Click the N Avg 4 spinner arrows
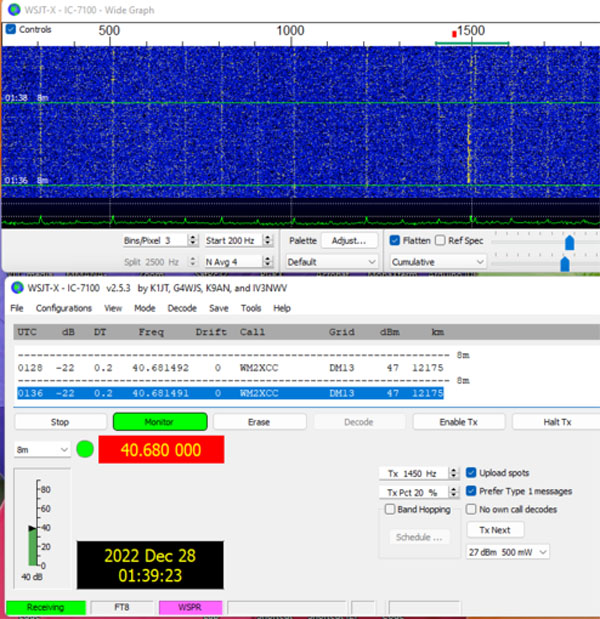Viewport: 600px width, 619px height. click(x=268, y=261)
